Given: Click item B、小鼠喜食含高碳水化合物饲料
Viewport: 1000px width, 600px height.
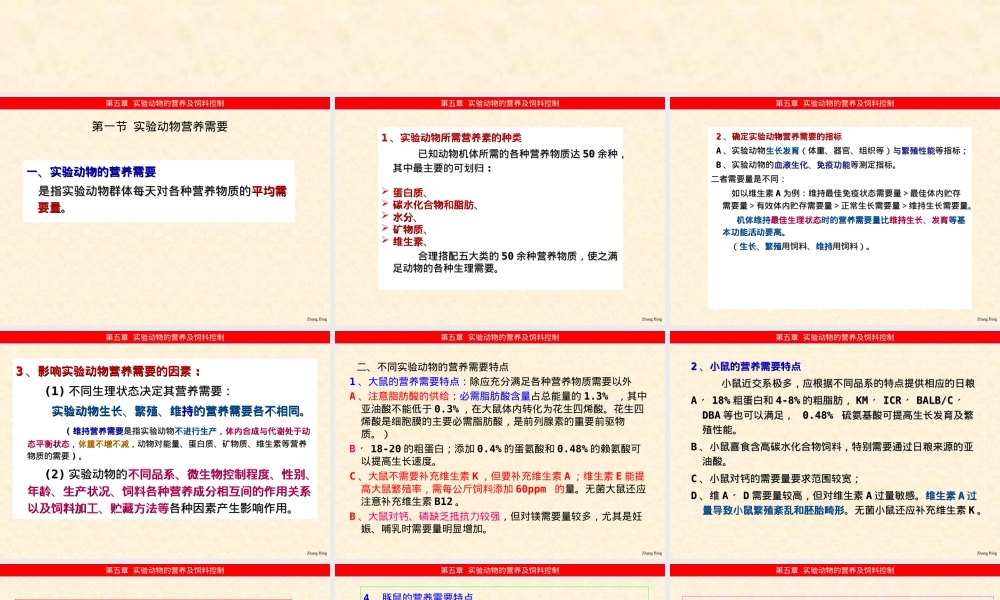Looking at the screenshot, I should [832, 454].
